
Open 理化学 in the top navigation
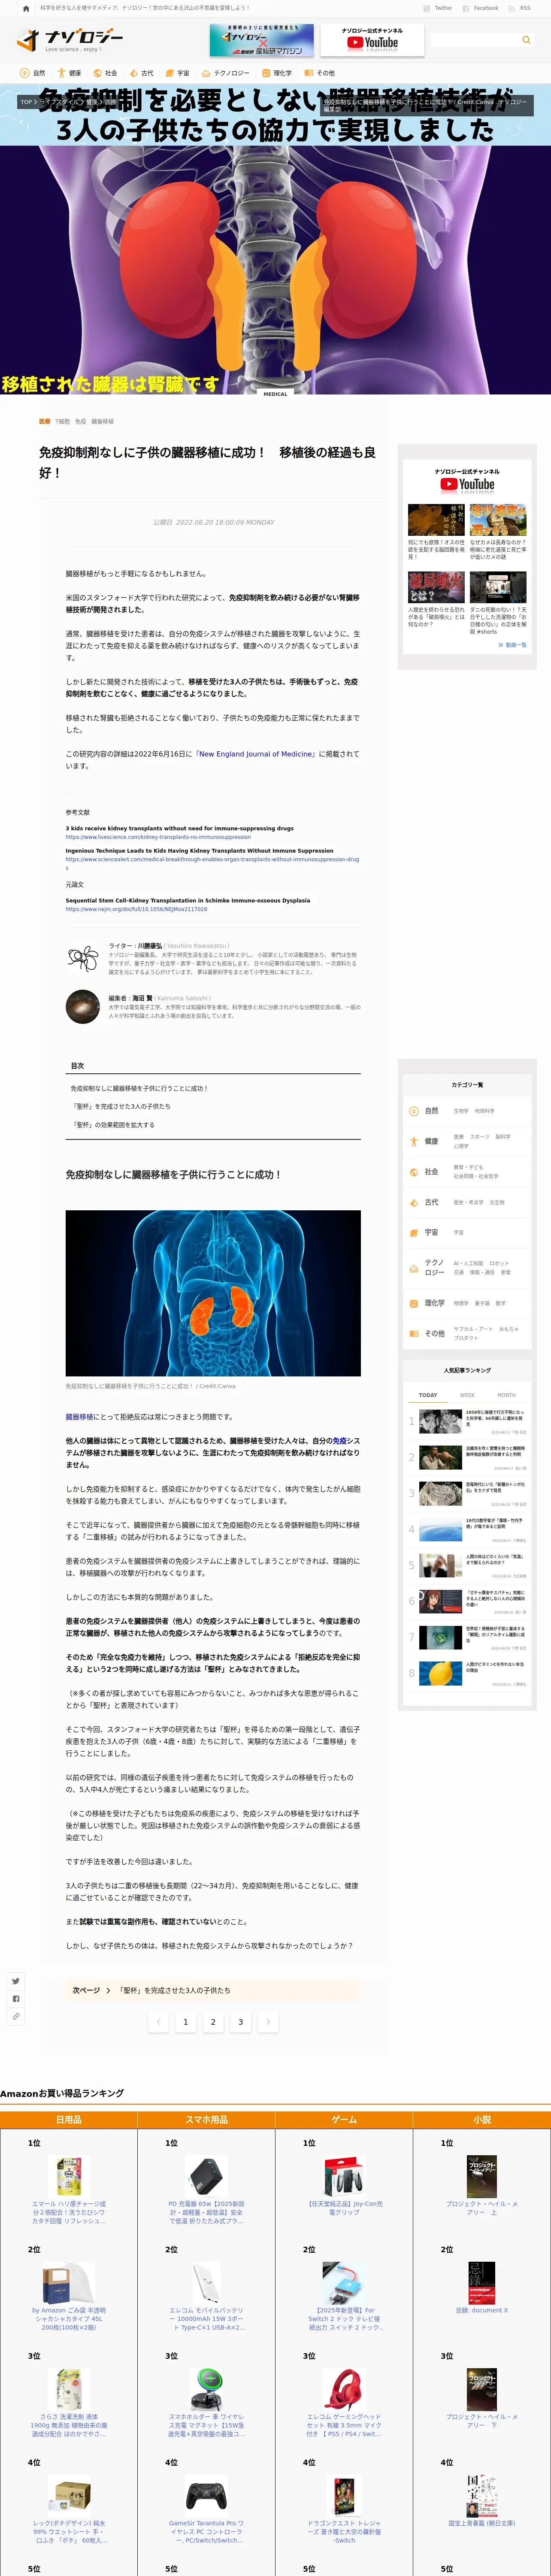[x=276, y=73]
